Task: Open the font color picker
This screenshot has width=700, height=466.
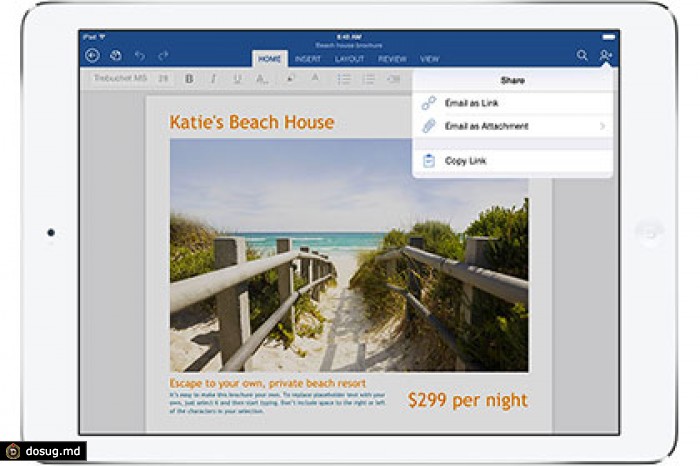Action: point(315,78)
